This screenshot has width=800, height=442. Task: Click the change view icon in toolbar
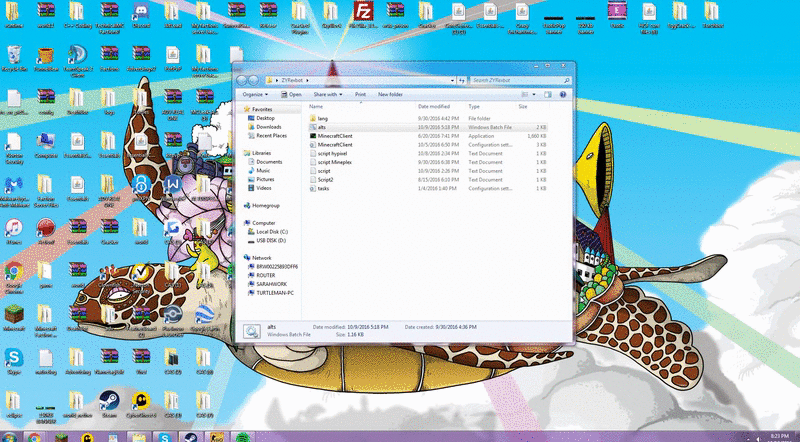tap(524, 94)
